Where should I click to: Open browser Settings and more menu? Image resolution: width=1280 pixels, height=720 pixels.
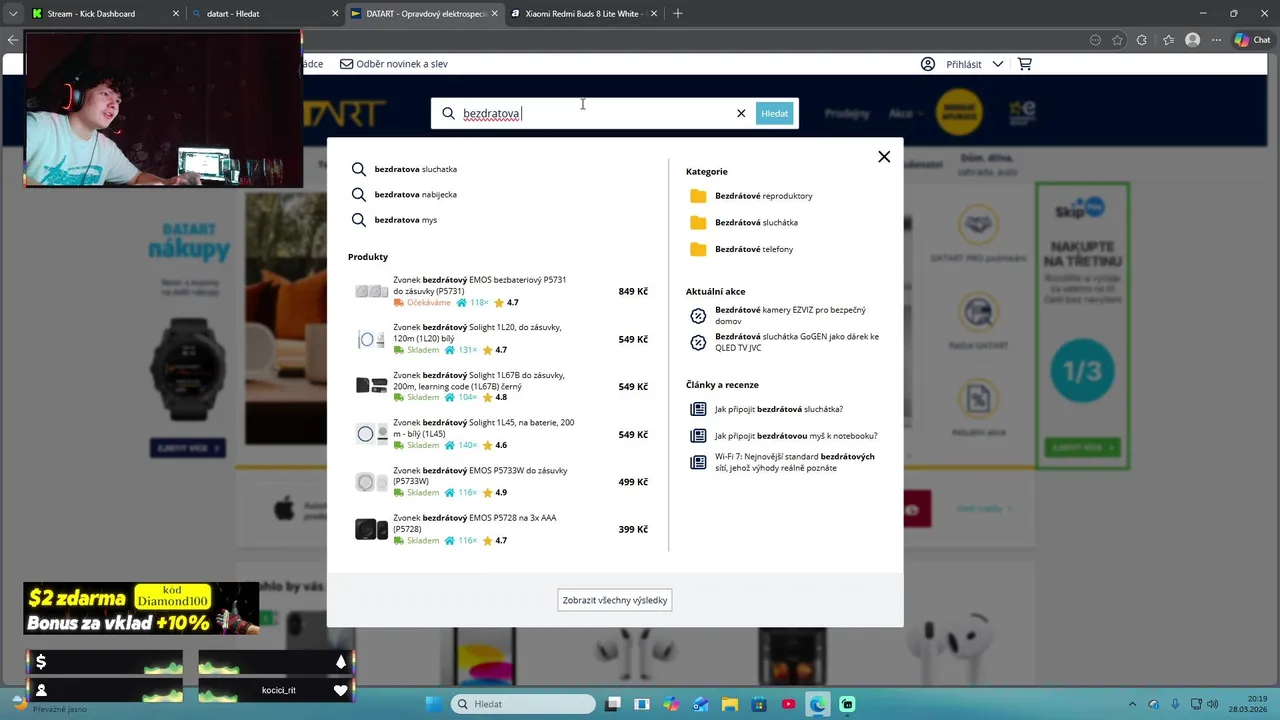[x=1216, y=40]
